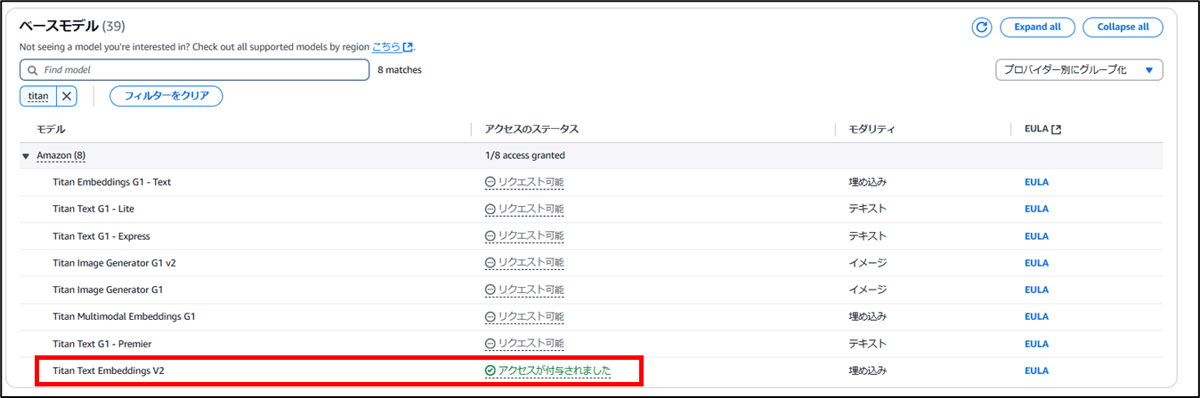Open the provider grouping dropdown
This screenshot has width=1200, height=398.
[x=1079, y=70]
